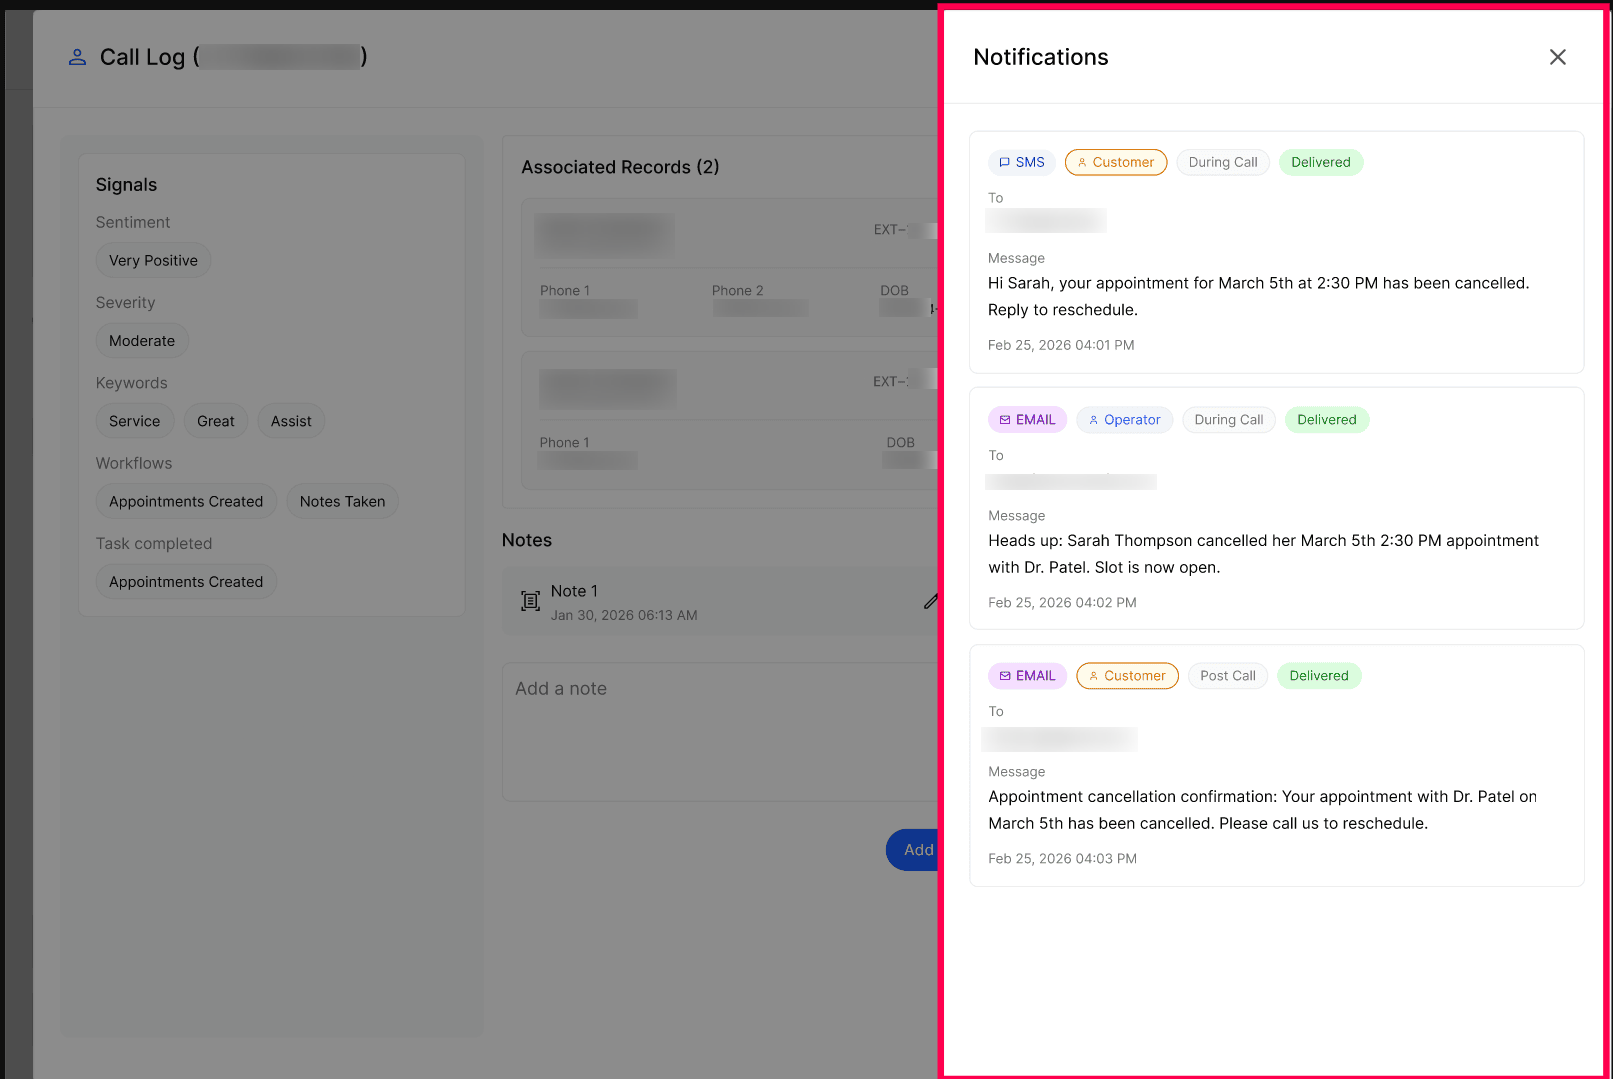Click the Notes section heading
The image size is (1613, 1079).
[527, 540]
